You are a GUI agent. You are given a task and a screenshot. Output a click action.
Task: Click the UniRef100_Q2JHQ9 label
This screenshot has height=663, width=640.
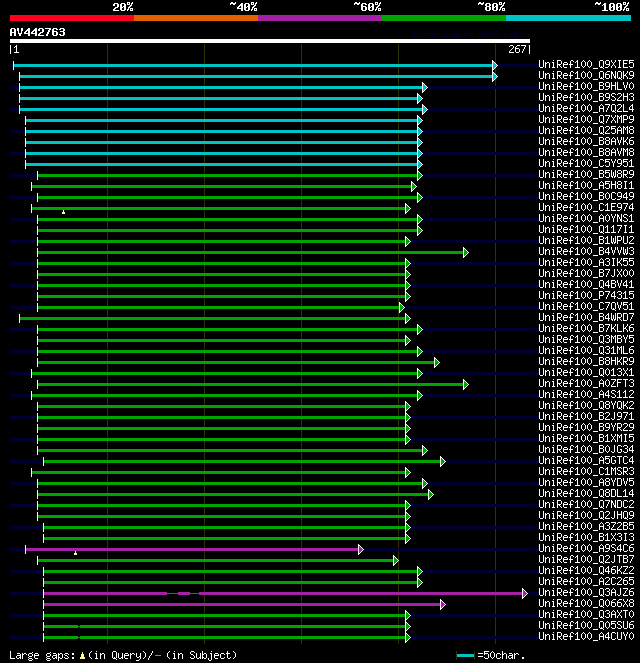coord(586,515)
